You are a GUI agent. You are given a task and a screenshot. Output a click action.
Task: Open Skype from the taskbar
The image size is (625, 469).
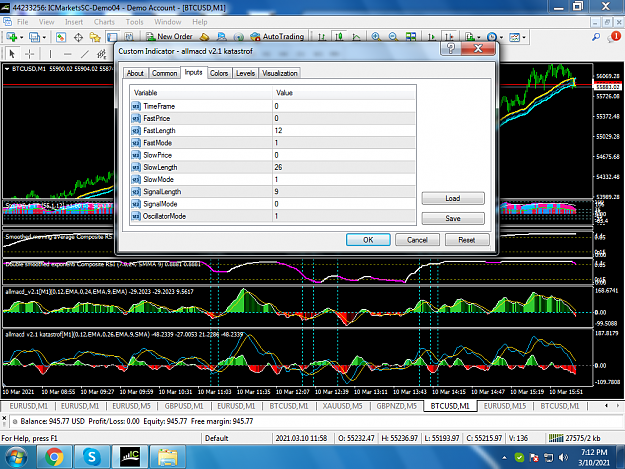point(91,457)
